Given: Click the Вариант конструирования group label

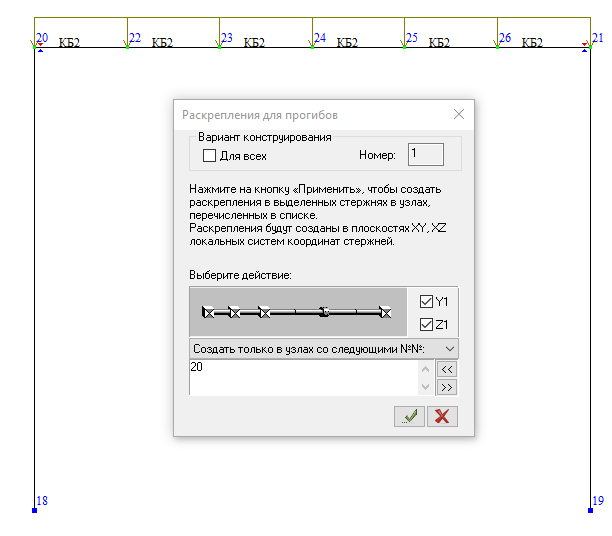Looking at the screenshot, I should pos(265,137).
